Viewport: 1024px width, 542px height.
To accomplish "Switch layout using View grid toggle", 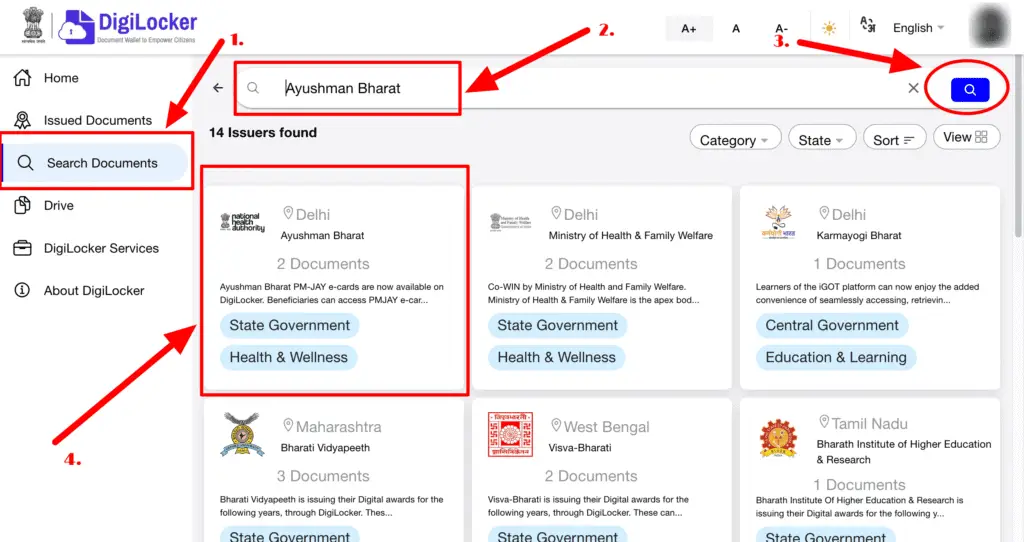I will pyautogui.click(x=966, y=137).
